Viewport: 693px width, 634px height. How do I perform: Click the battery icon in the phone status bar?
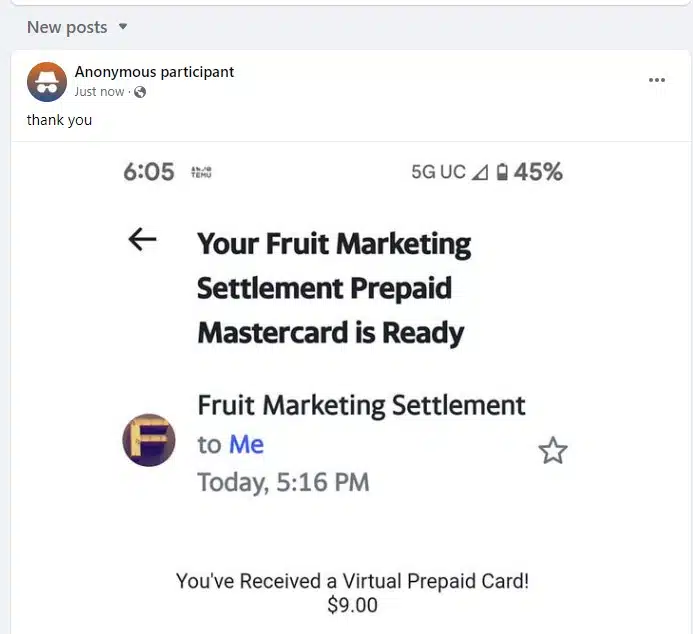point(501,172)
